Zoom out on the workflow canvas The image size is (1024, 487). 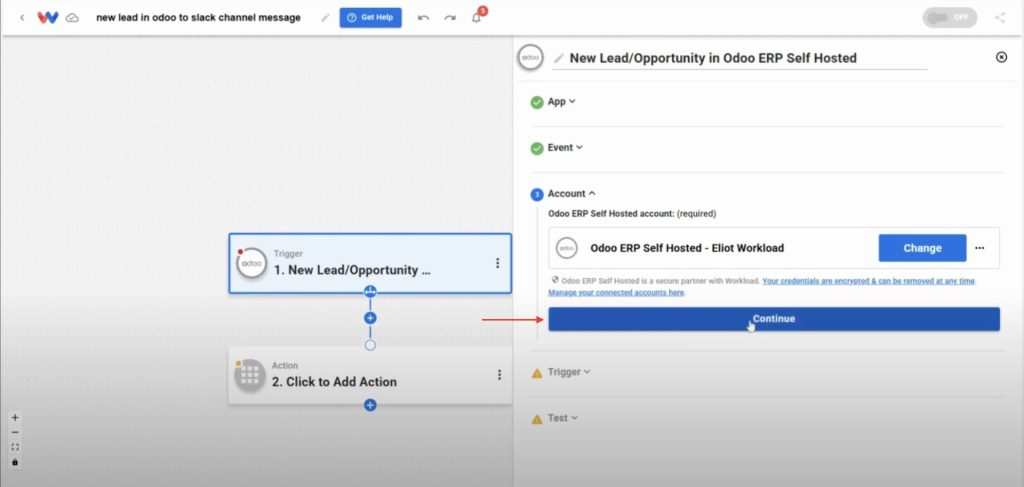point(15,432)
